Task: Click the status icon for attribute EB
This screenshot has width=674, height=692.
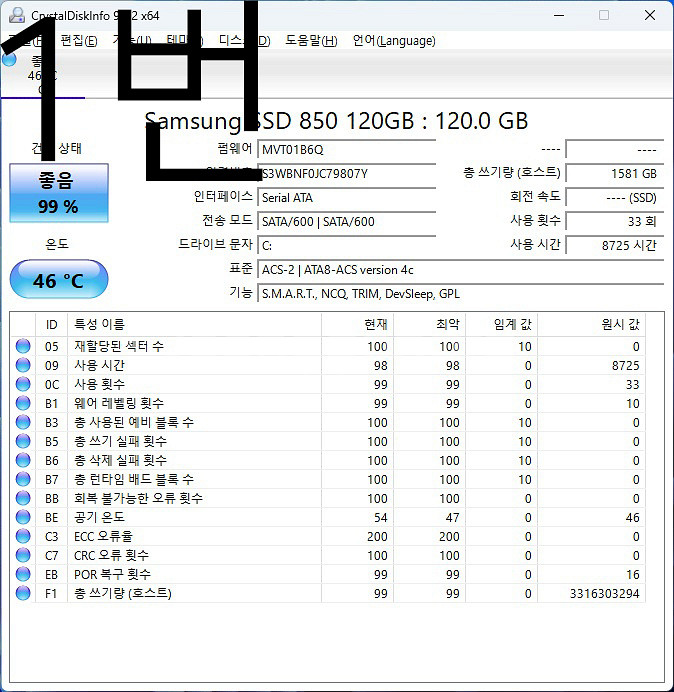Action: (x=23, y=574)
